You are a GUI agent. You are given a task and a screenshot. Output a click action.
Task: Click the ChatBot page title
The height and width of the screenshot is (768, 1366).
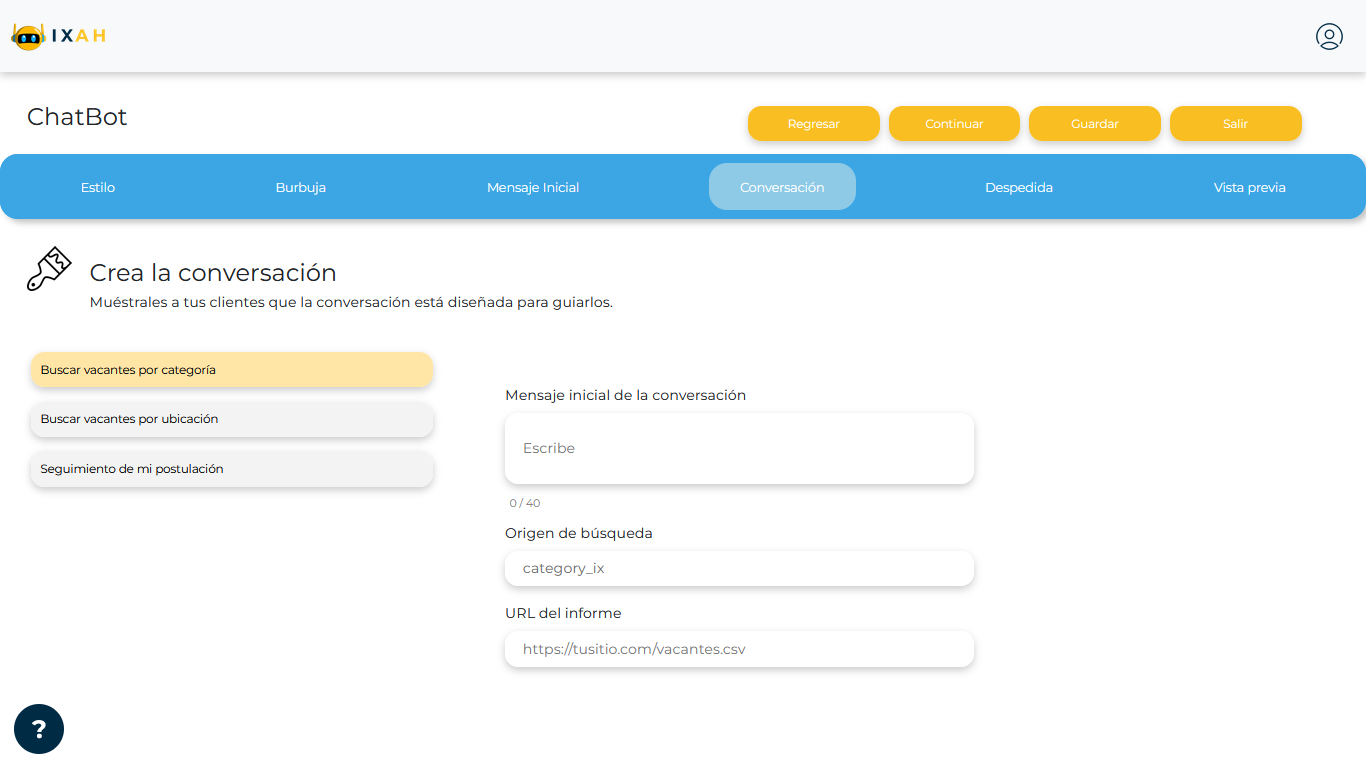(77, 117)
